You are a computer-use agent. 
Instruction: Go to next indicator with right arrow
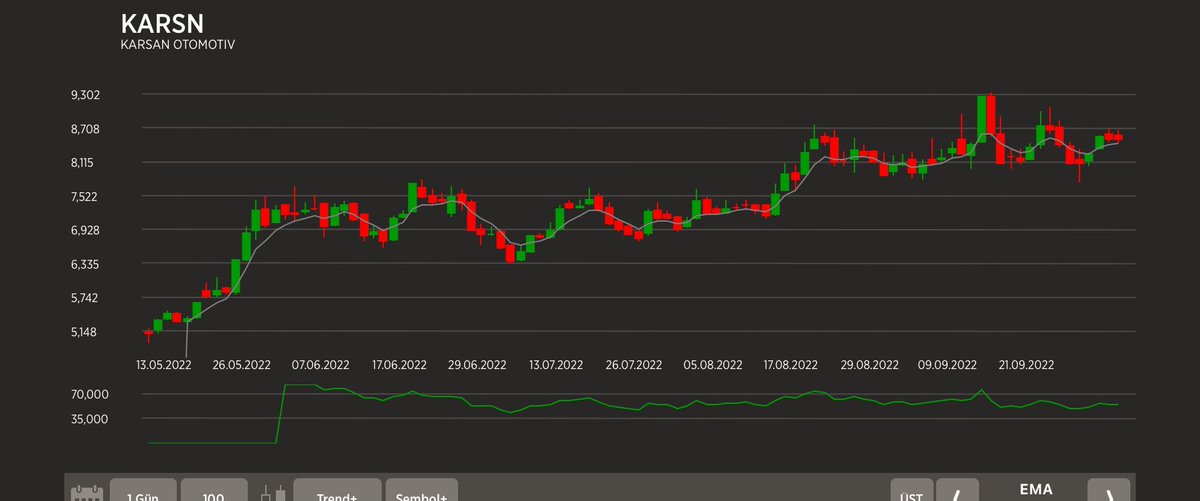[1108, 490]
